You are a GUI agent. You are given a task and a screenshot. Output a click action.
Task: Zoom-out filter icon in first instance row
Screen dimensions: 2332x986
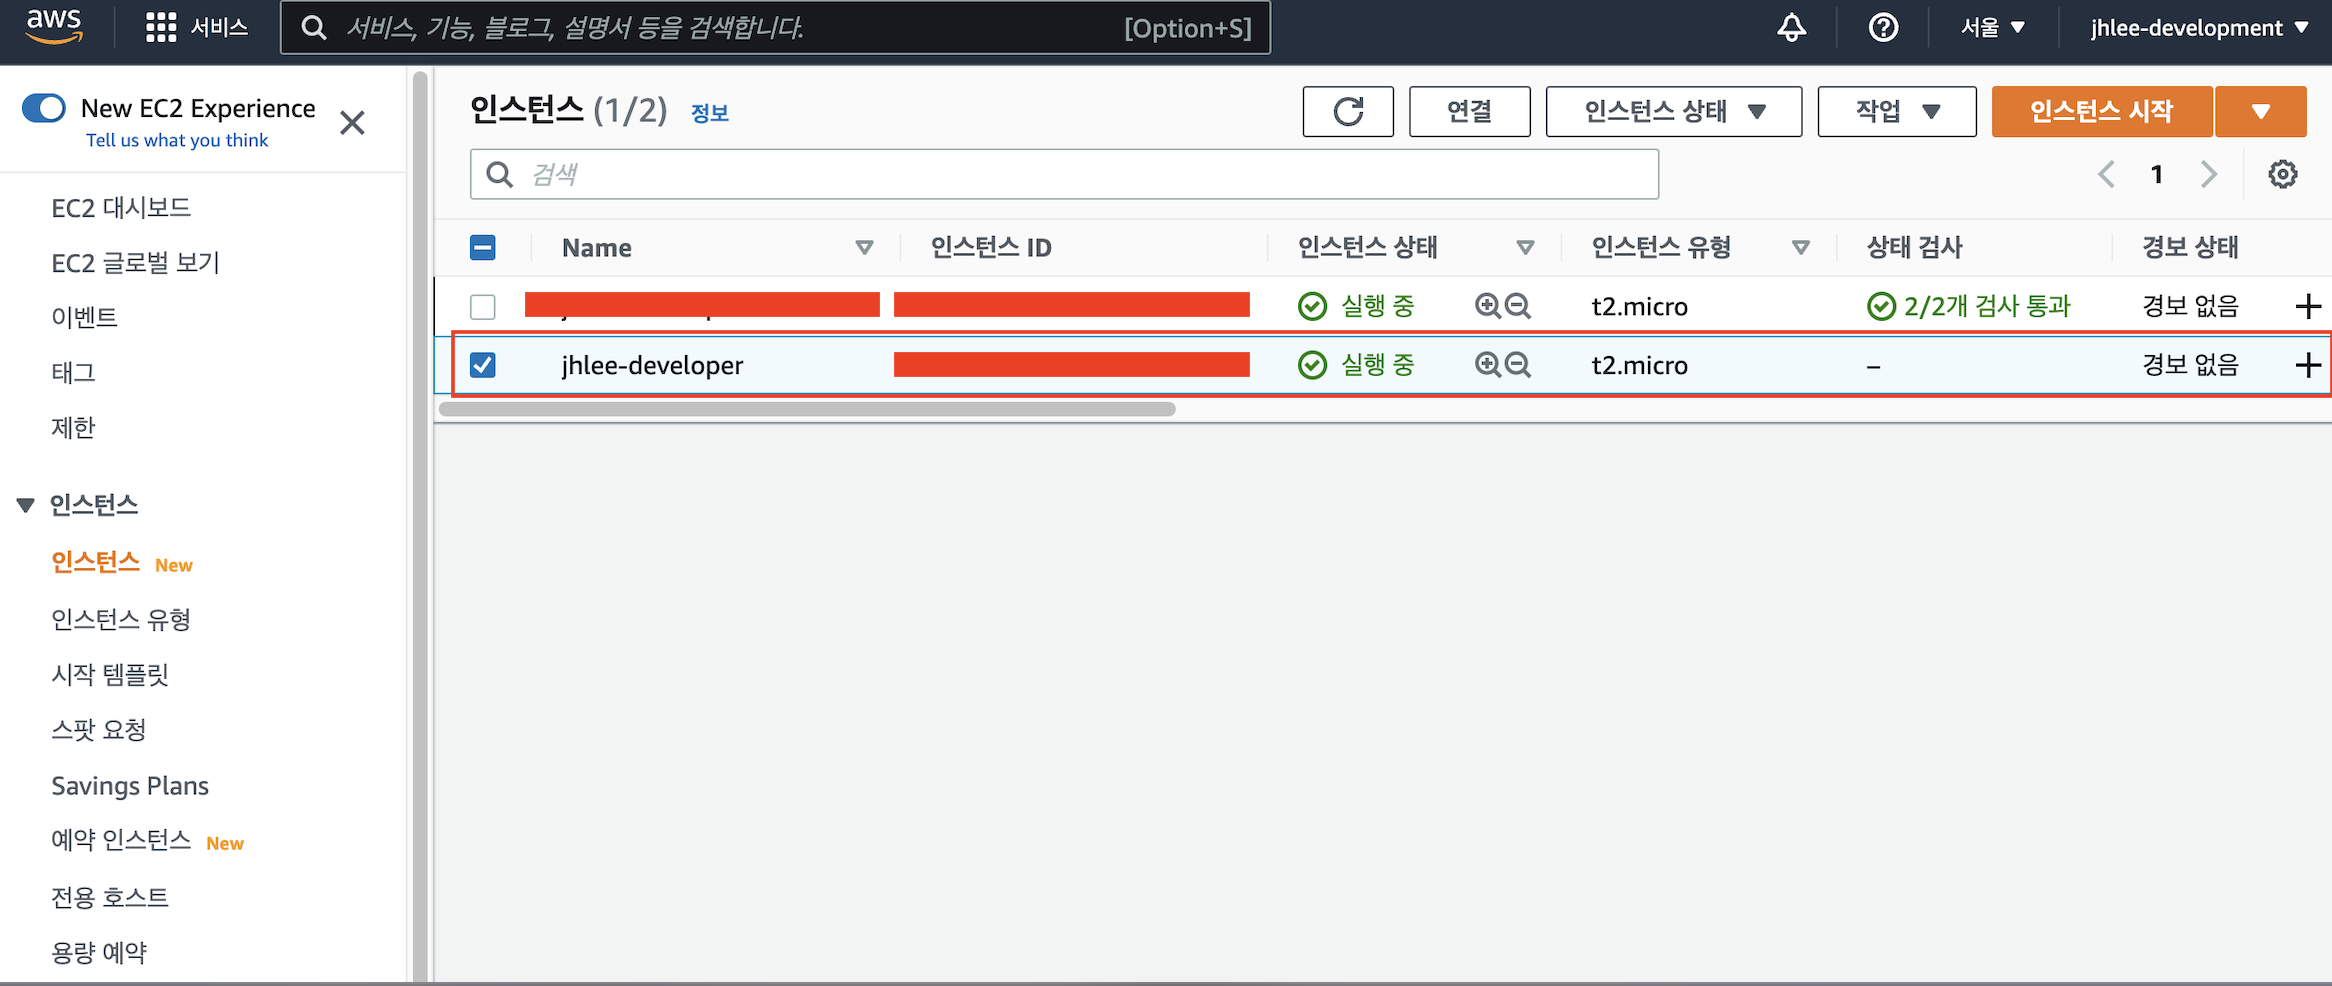coord(1518,306)
